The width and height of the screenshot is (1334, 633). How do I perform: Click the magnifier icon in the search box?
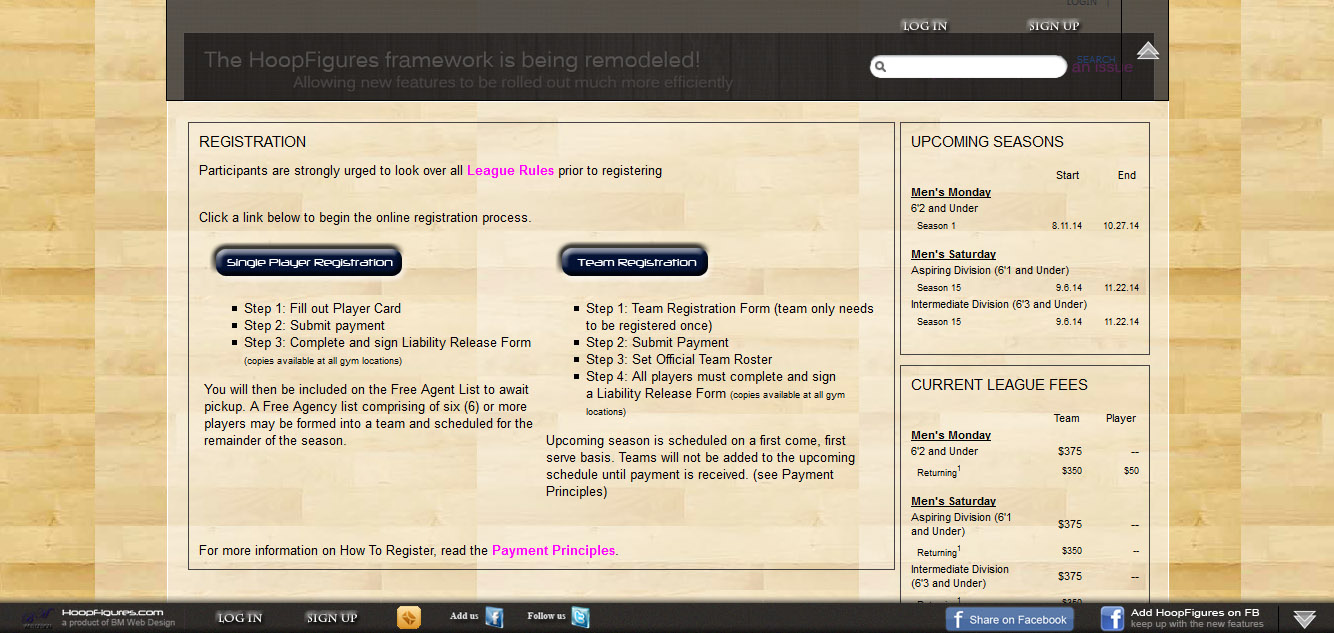pos(880,67)
